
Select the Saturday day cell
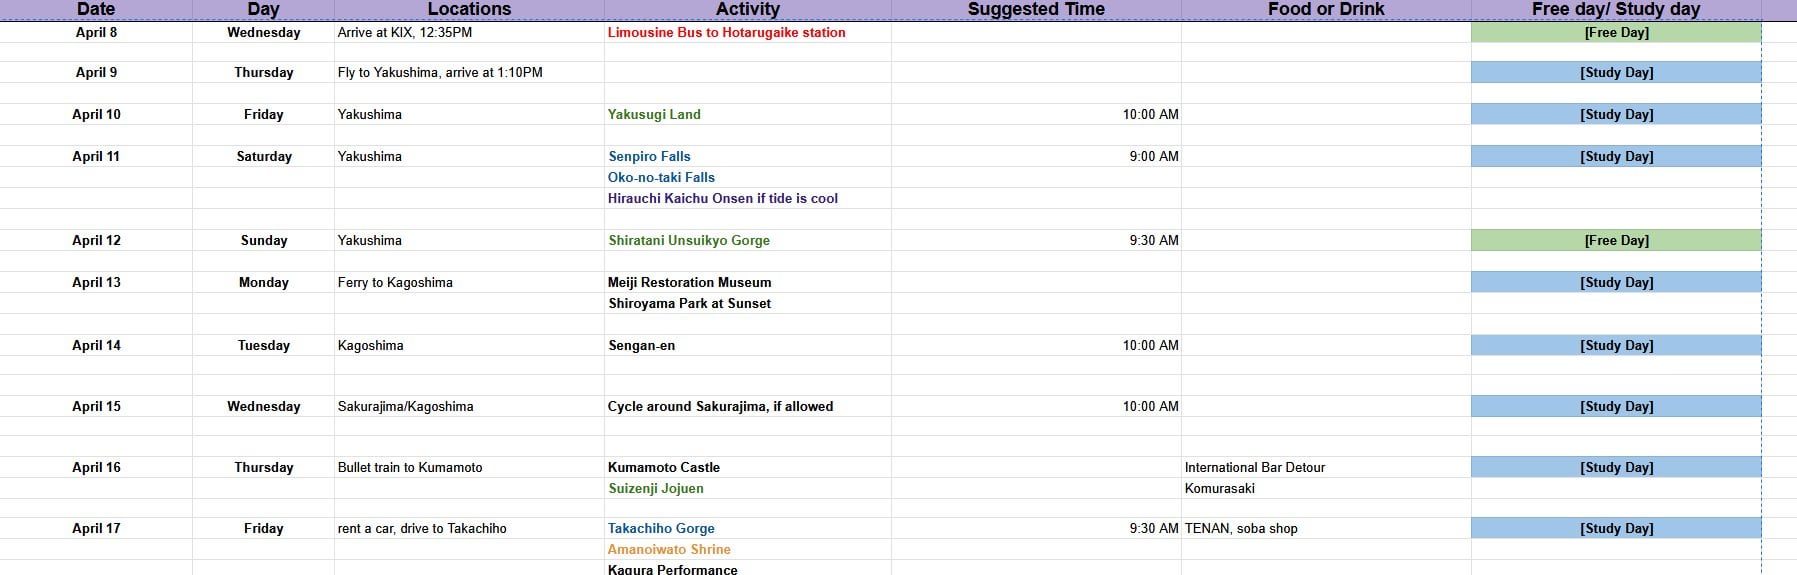263,156
